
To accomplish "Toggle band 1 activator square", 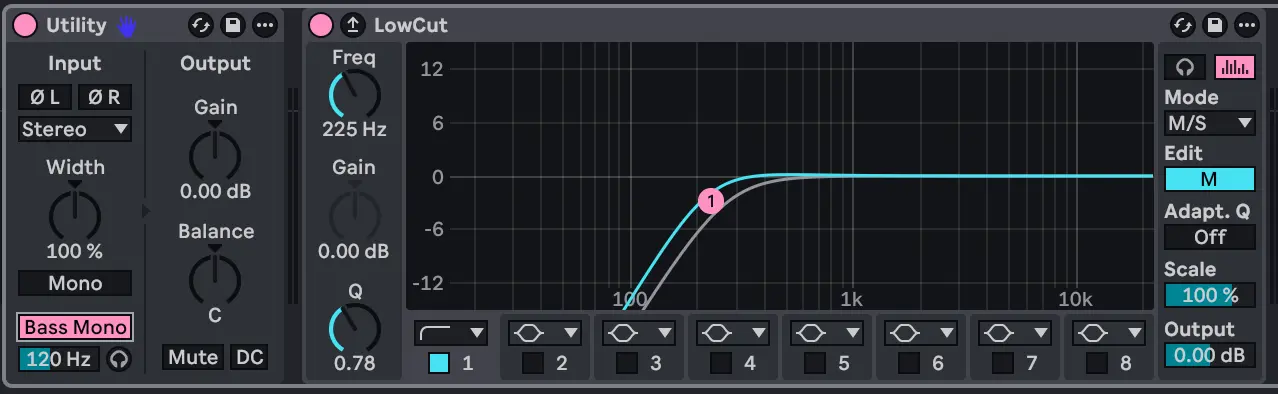I will point(438,363).
